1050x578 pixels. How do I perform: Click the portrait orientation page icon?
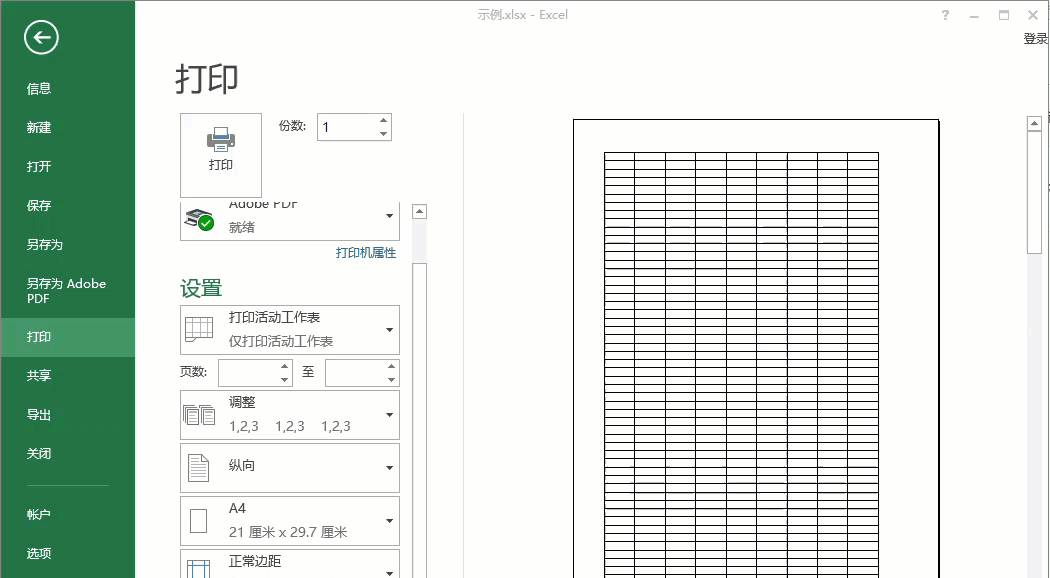(x=199, y=468)
